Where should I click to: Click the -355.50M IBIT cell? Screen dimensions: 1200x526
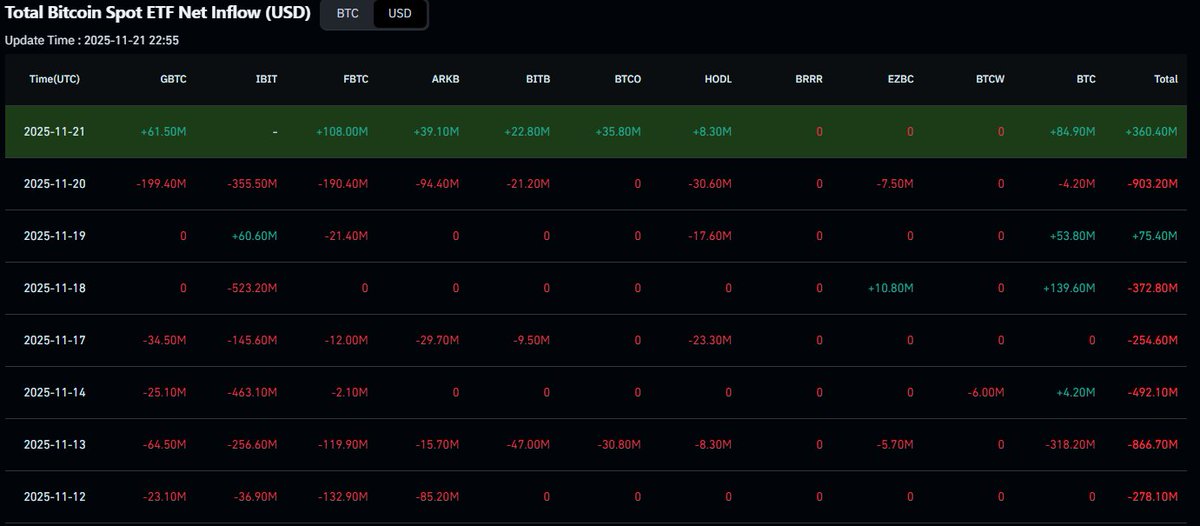click(x=252, y=184)
